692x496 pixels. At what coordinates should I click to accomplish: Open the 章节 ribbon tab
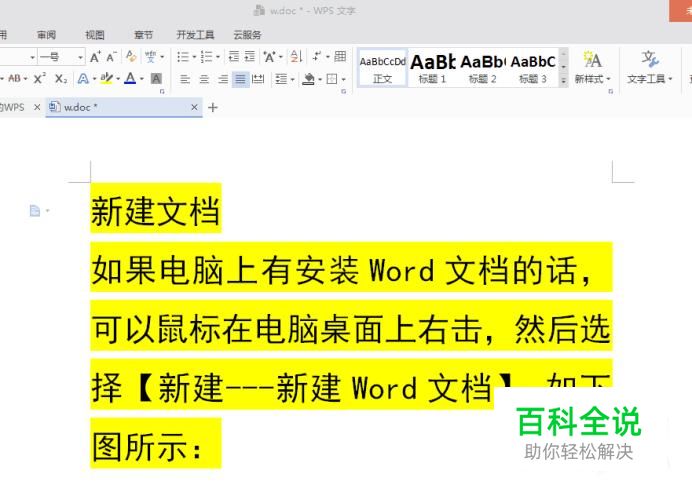coord(143,35)
